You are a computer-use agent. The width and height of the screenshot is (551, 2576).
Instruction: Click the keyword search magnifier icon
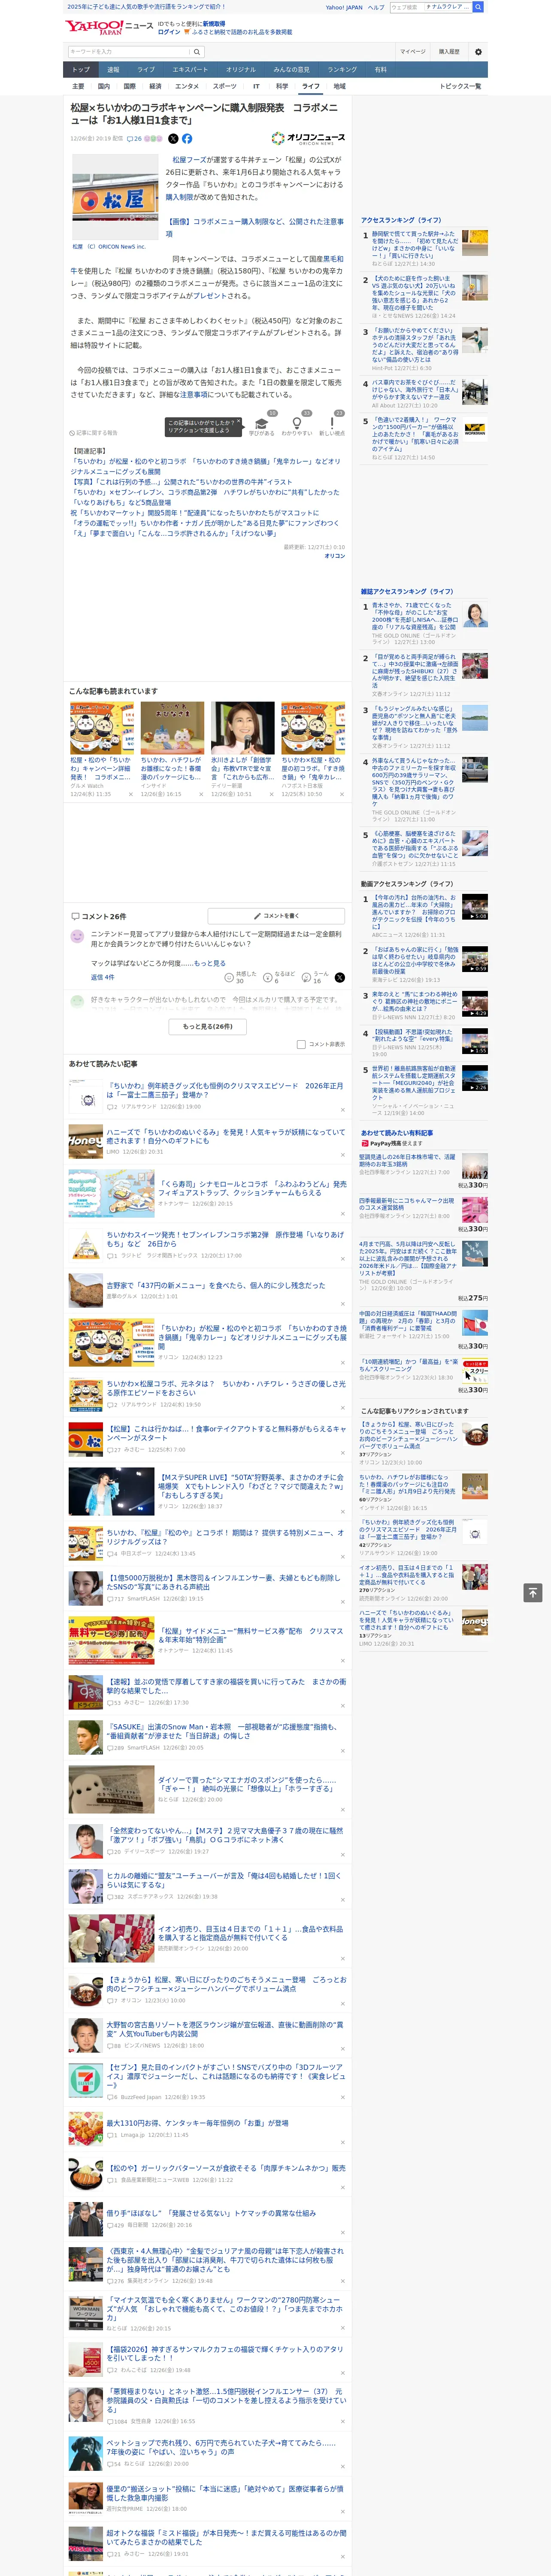[x=196, y=51]
